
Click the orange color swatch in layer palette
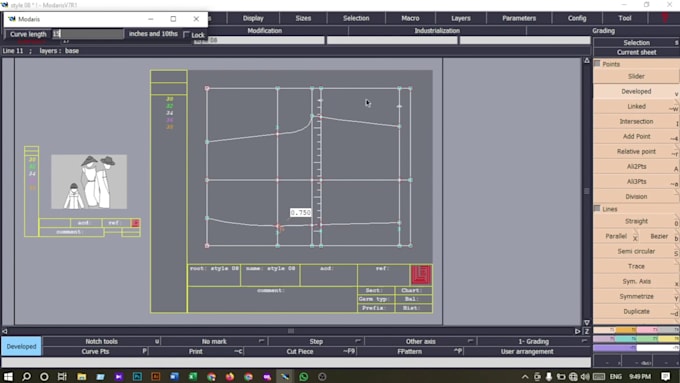(x=626, y=330)
